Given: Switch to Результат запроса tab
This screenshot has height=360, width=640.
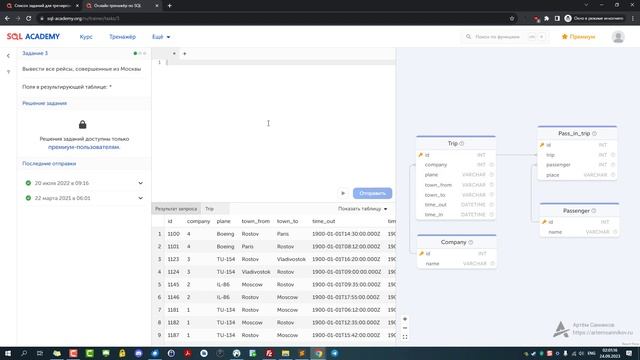Looking at the screenshot, I should [176, 209].
